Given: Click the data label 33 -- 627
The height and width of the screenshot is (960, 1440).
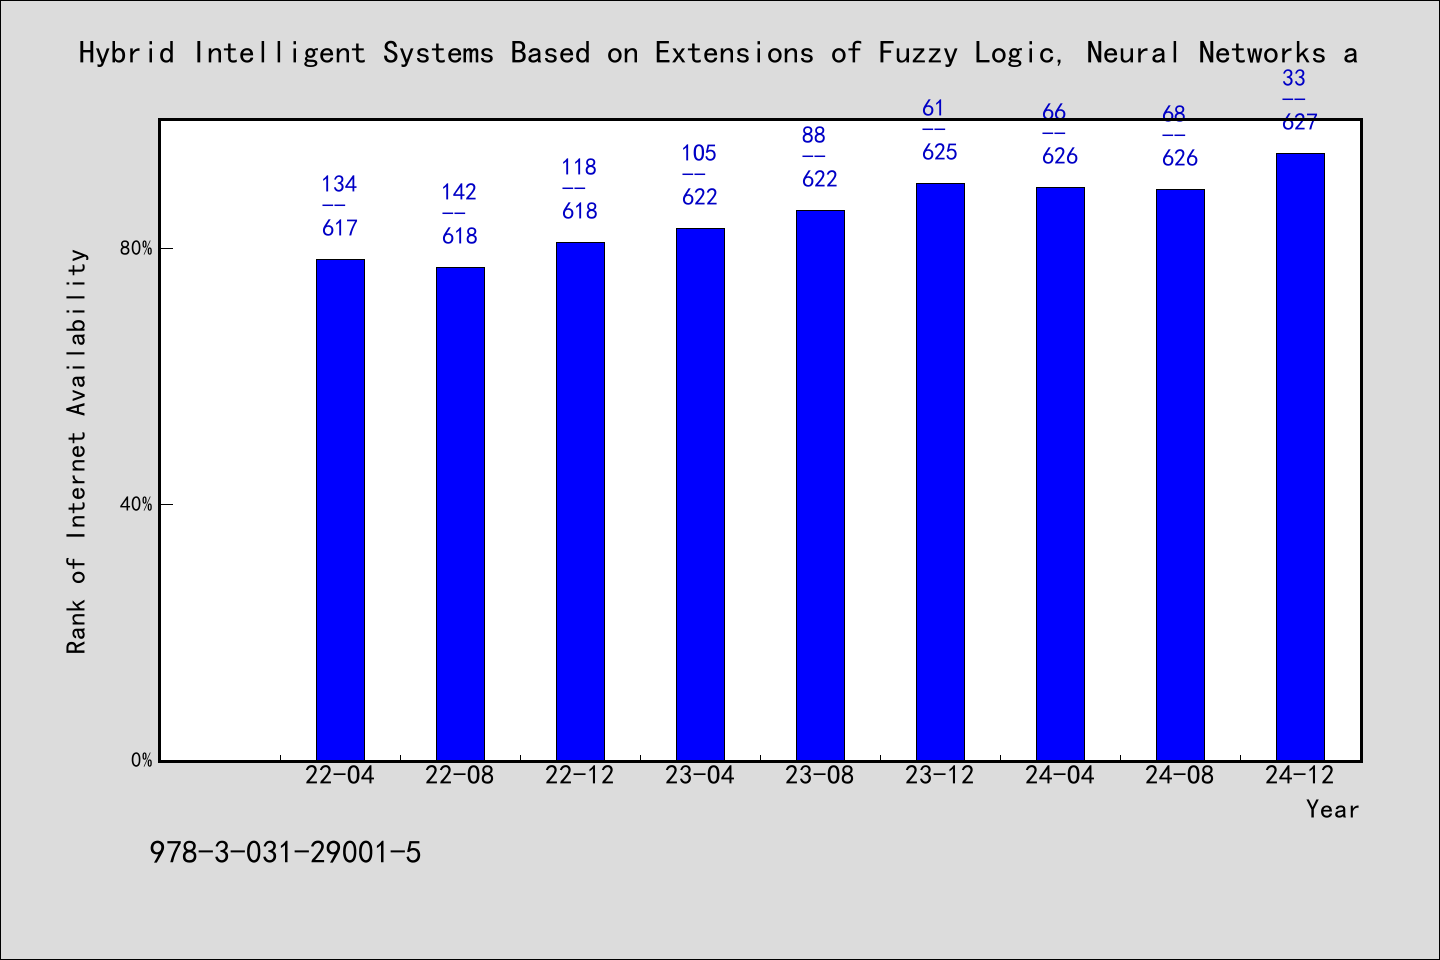Looking at the screenshot, I should pyautogui.click(x=1300, y=100).
